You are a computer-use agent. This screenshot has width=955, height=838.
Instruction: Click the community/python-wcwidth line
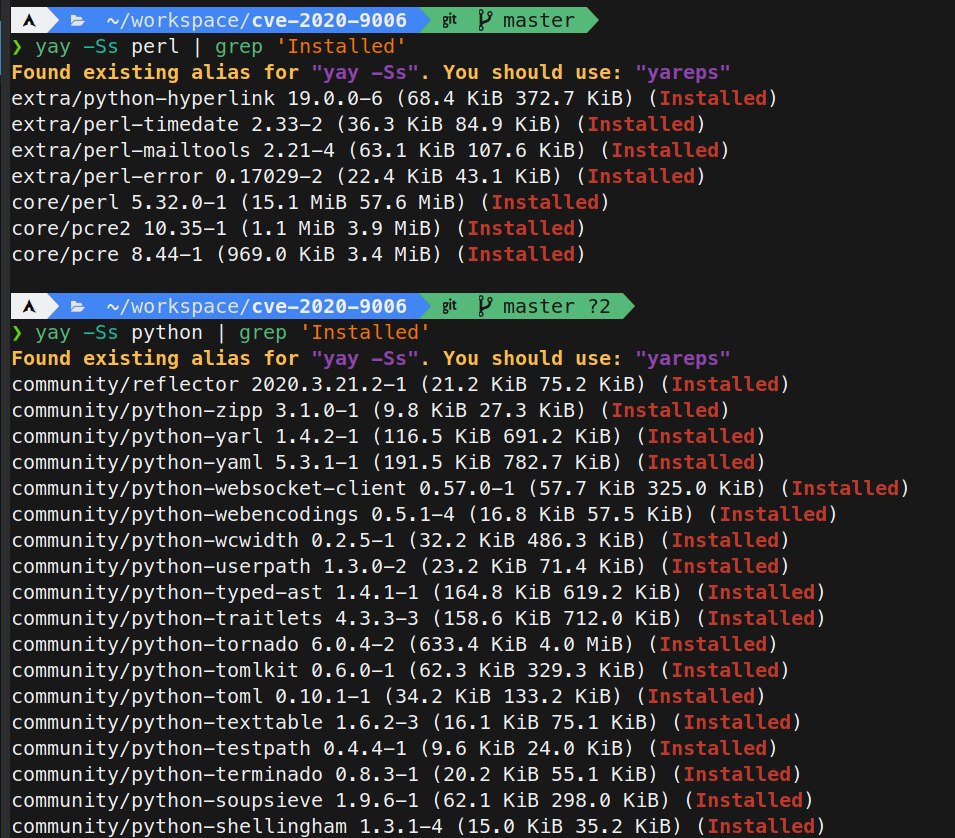[x=400, y=540]
